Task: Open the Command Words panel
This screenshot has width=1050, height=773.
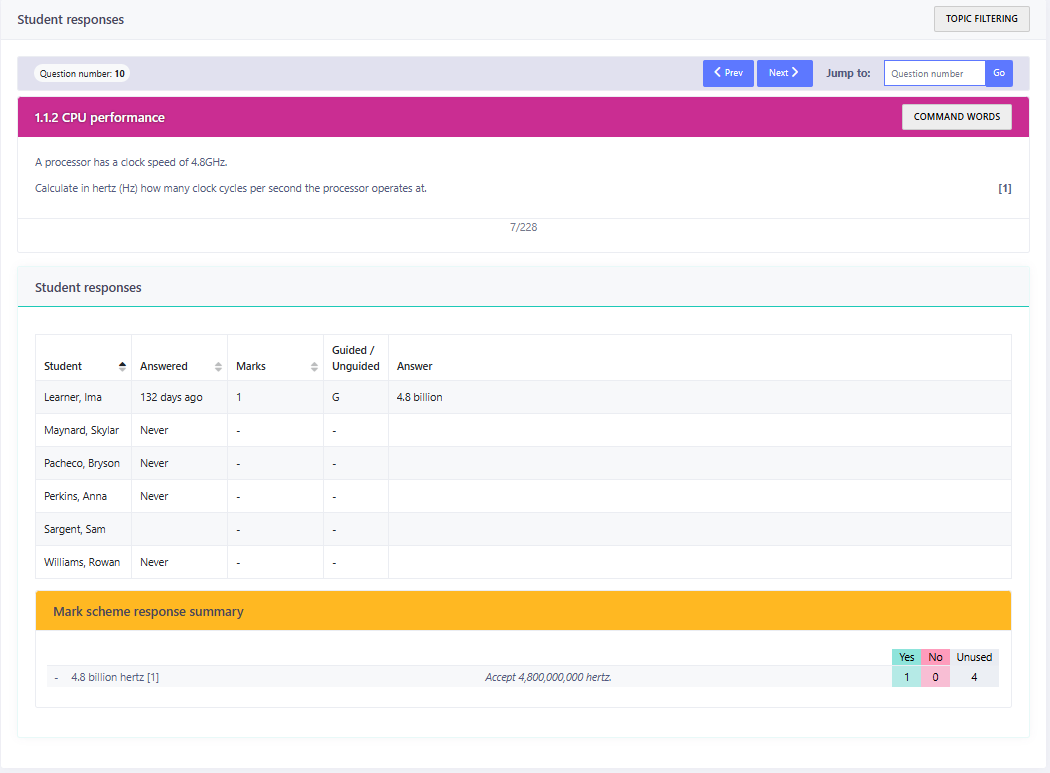Action: [x=956, y=117]
